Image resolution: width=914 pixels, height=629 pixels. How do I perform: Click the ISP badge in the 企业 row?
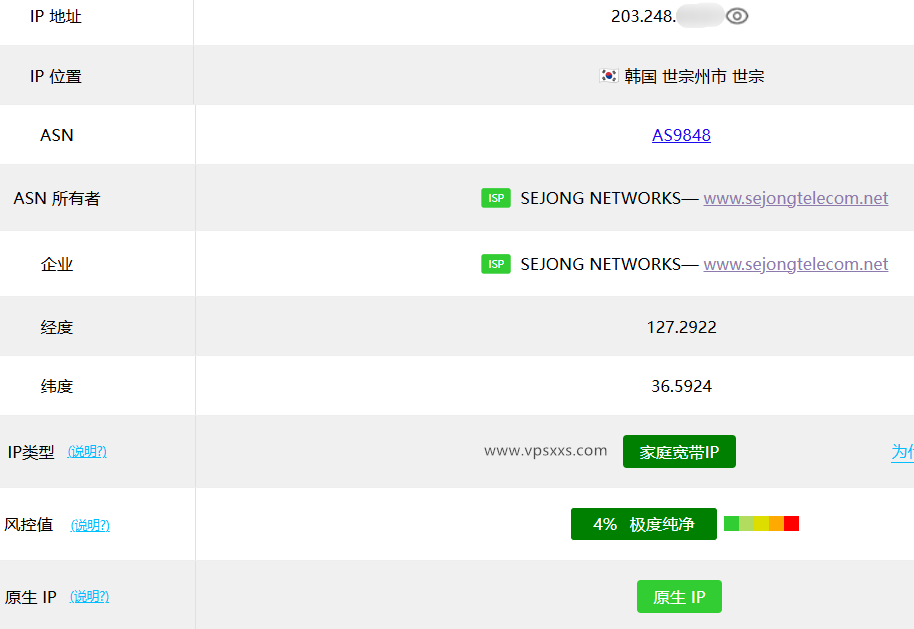496,264
